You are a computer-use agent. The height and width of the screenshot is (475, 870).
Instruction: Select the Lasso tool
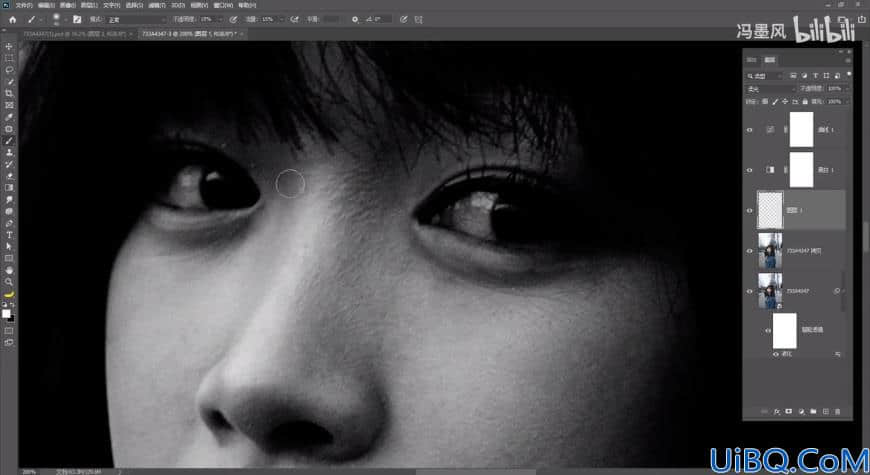pyautogui.click(x=9, y=70)
